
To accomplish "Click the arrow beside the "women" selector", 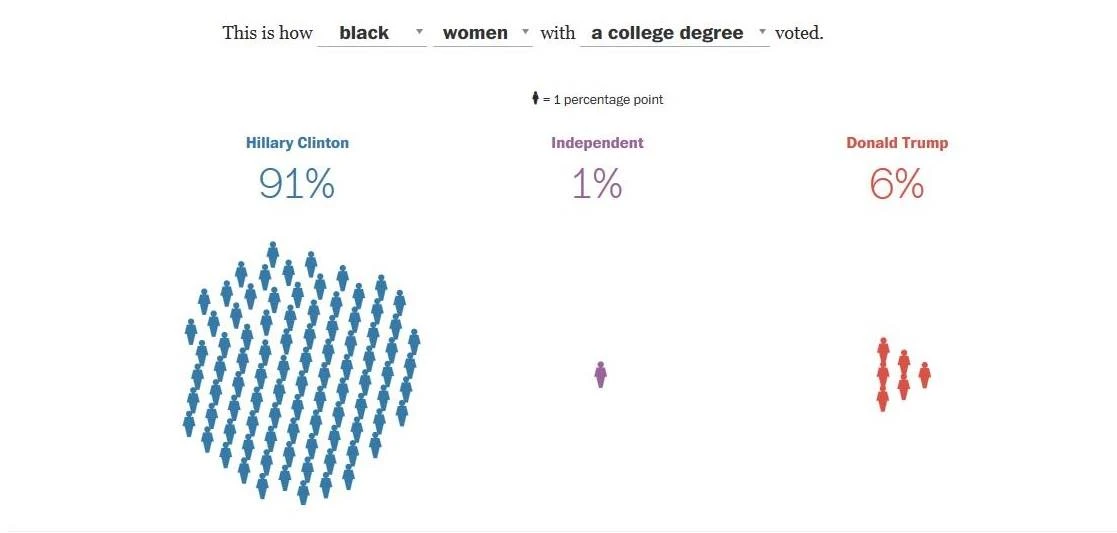I will 525,32.
